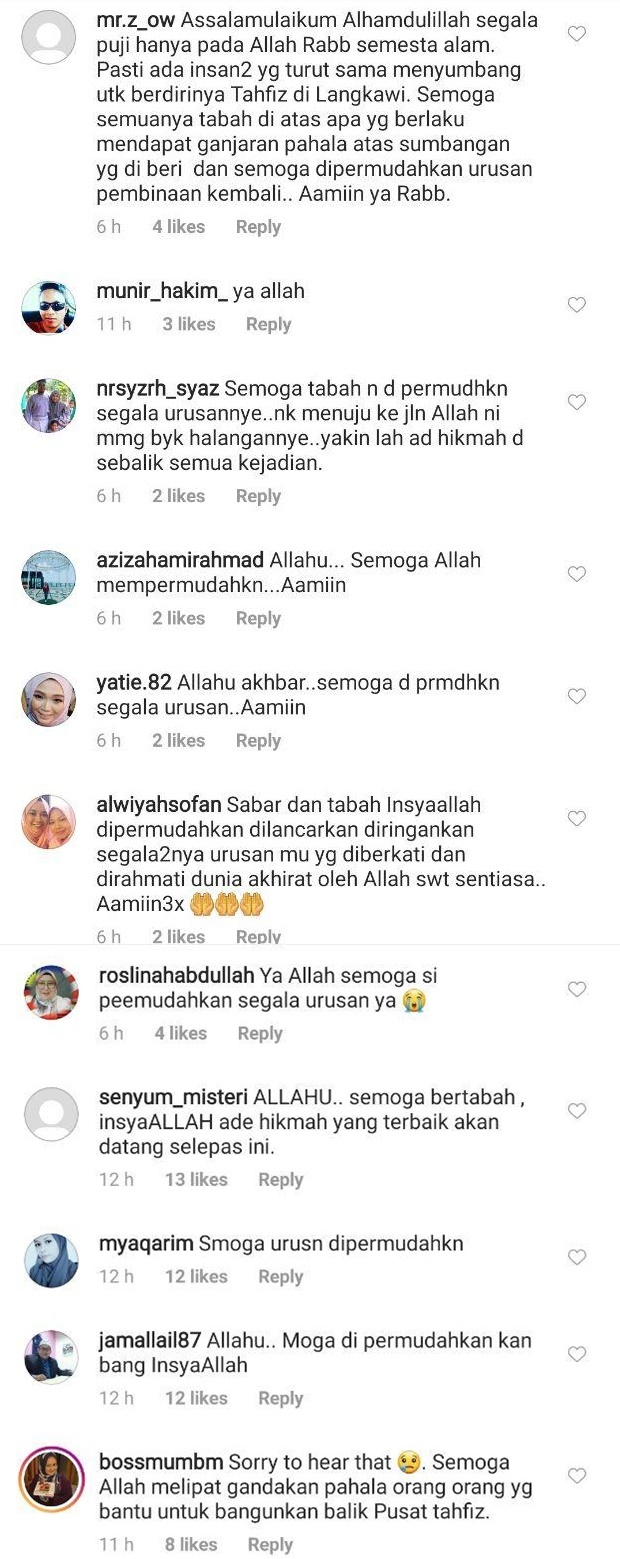Viewport: 620px width, 1559px height.
Task: Open yatie.82's profile avatar
Action: point(50,698)
